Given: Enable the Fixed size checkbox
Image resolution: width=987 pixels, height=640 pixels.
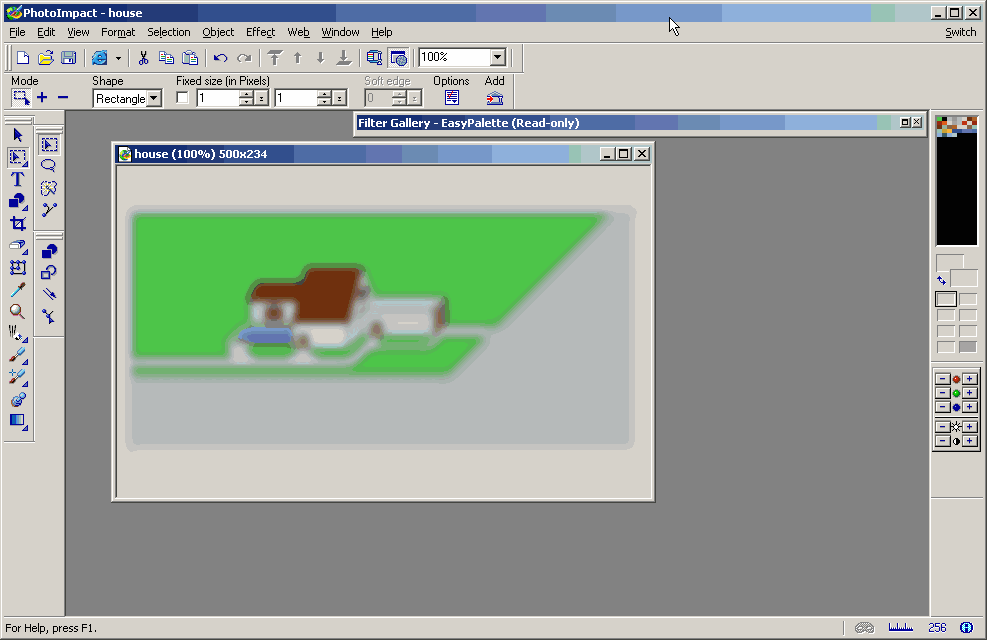Looking at the screenshot, I should coord(183,98).
